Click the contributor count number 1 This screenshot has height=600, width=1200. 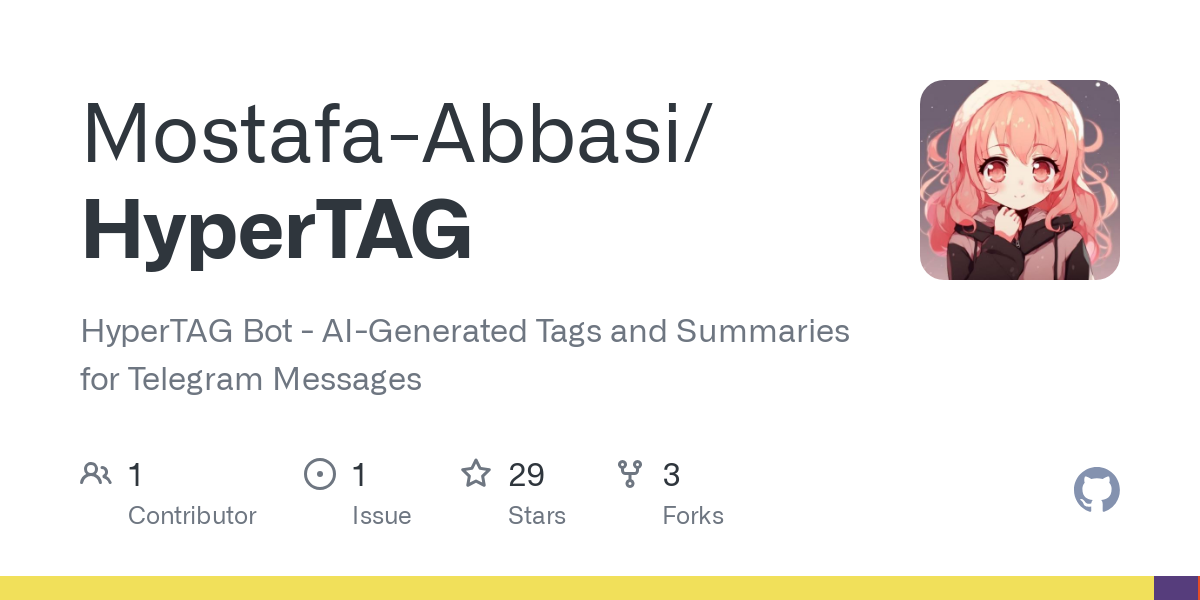[x=135, y=475]
